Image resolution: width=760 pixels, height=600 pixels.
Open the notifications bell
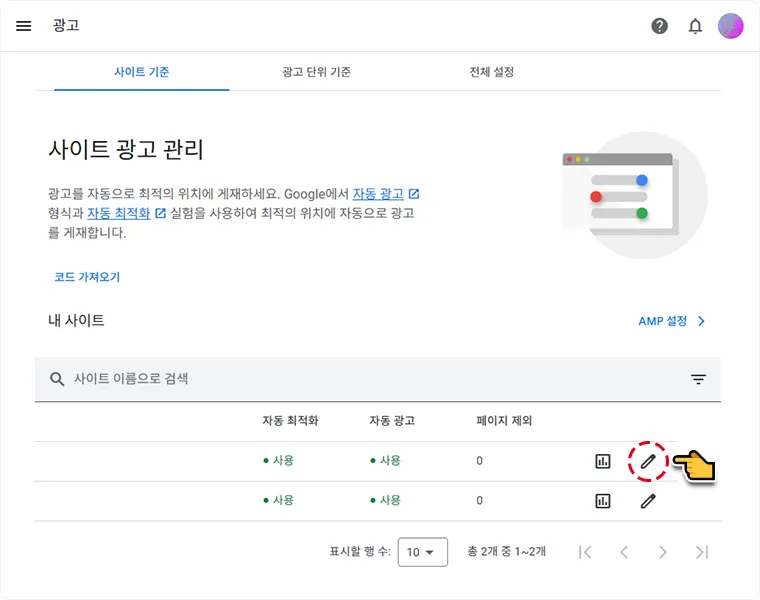695,26
